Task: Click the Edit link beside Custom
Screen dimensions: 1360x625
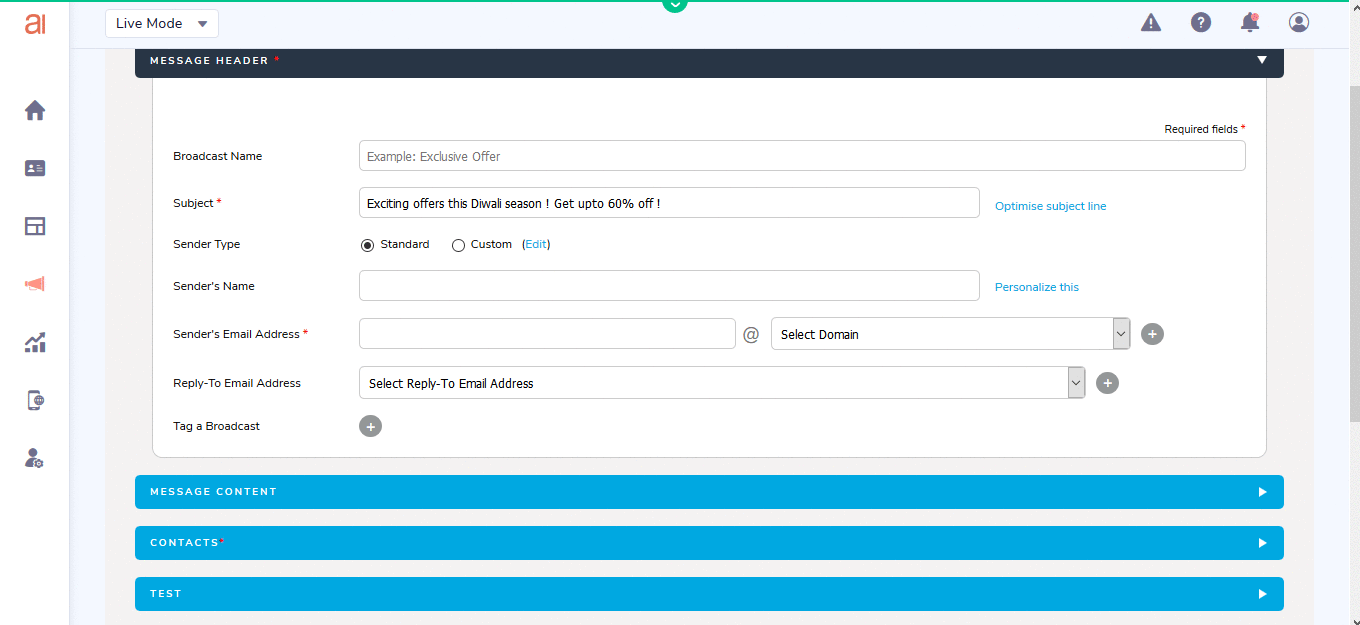Action: 536,244
